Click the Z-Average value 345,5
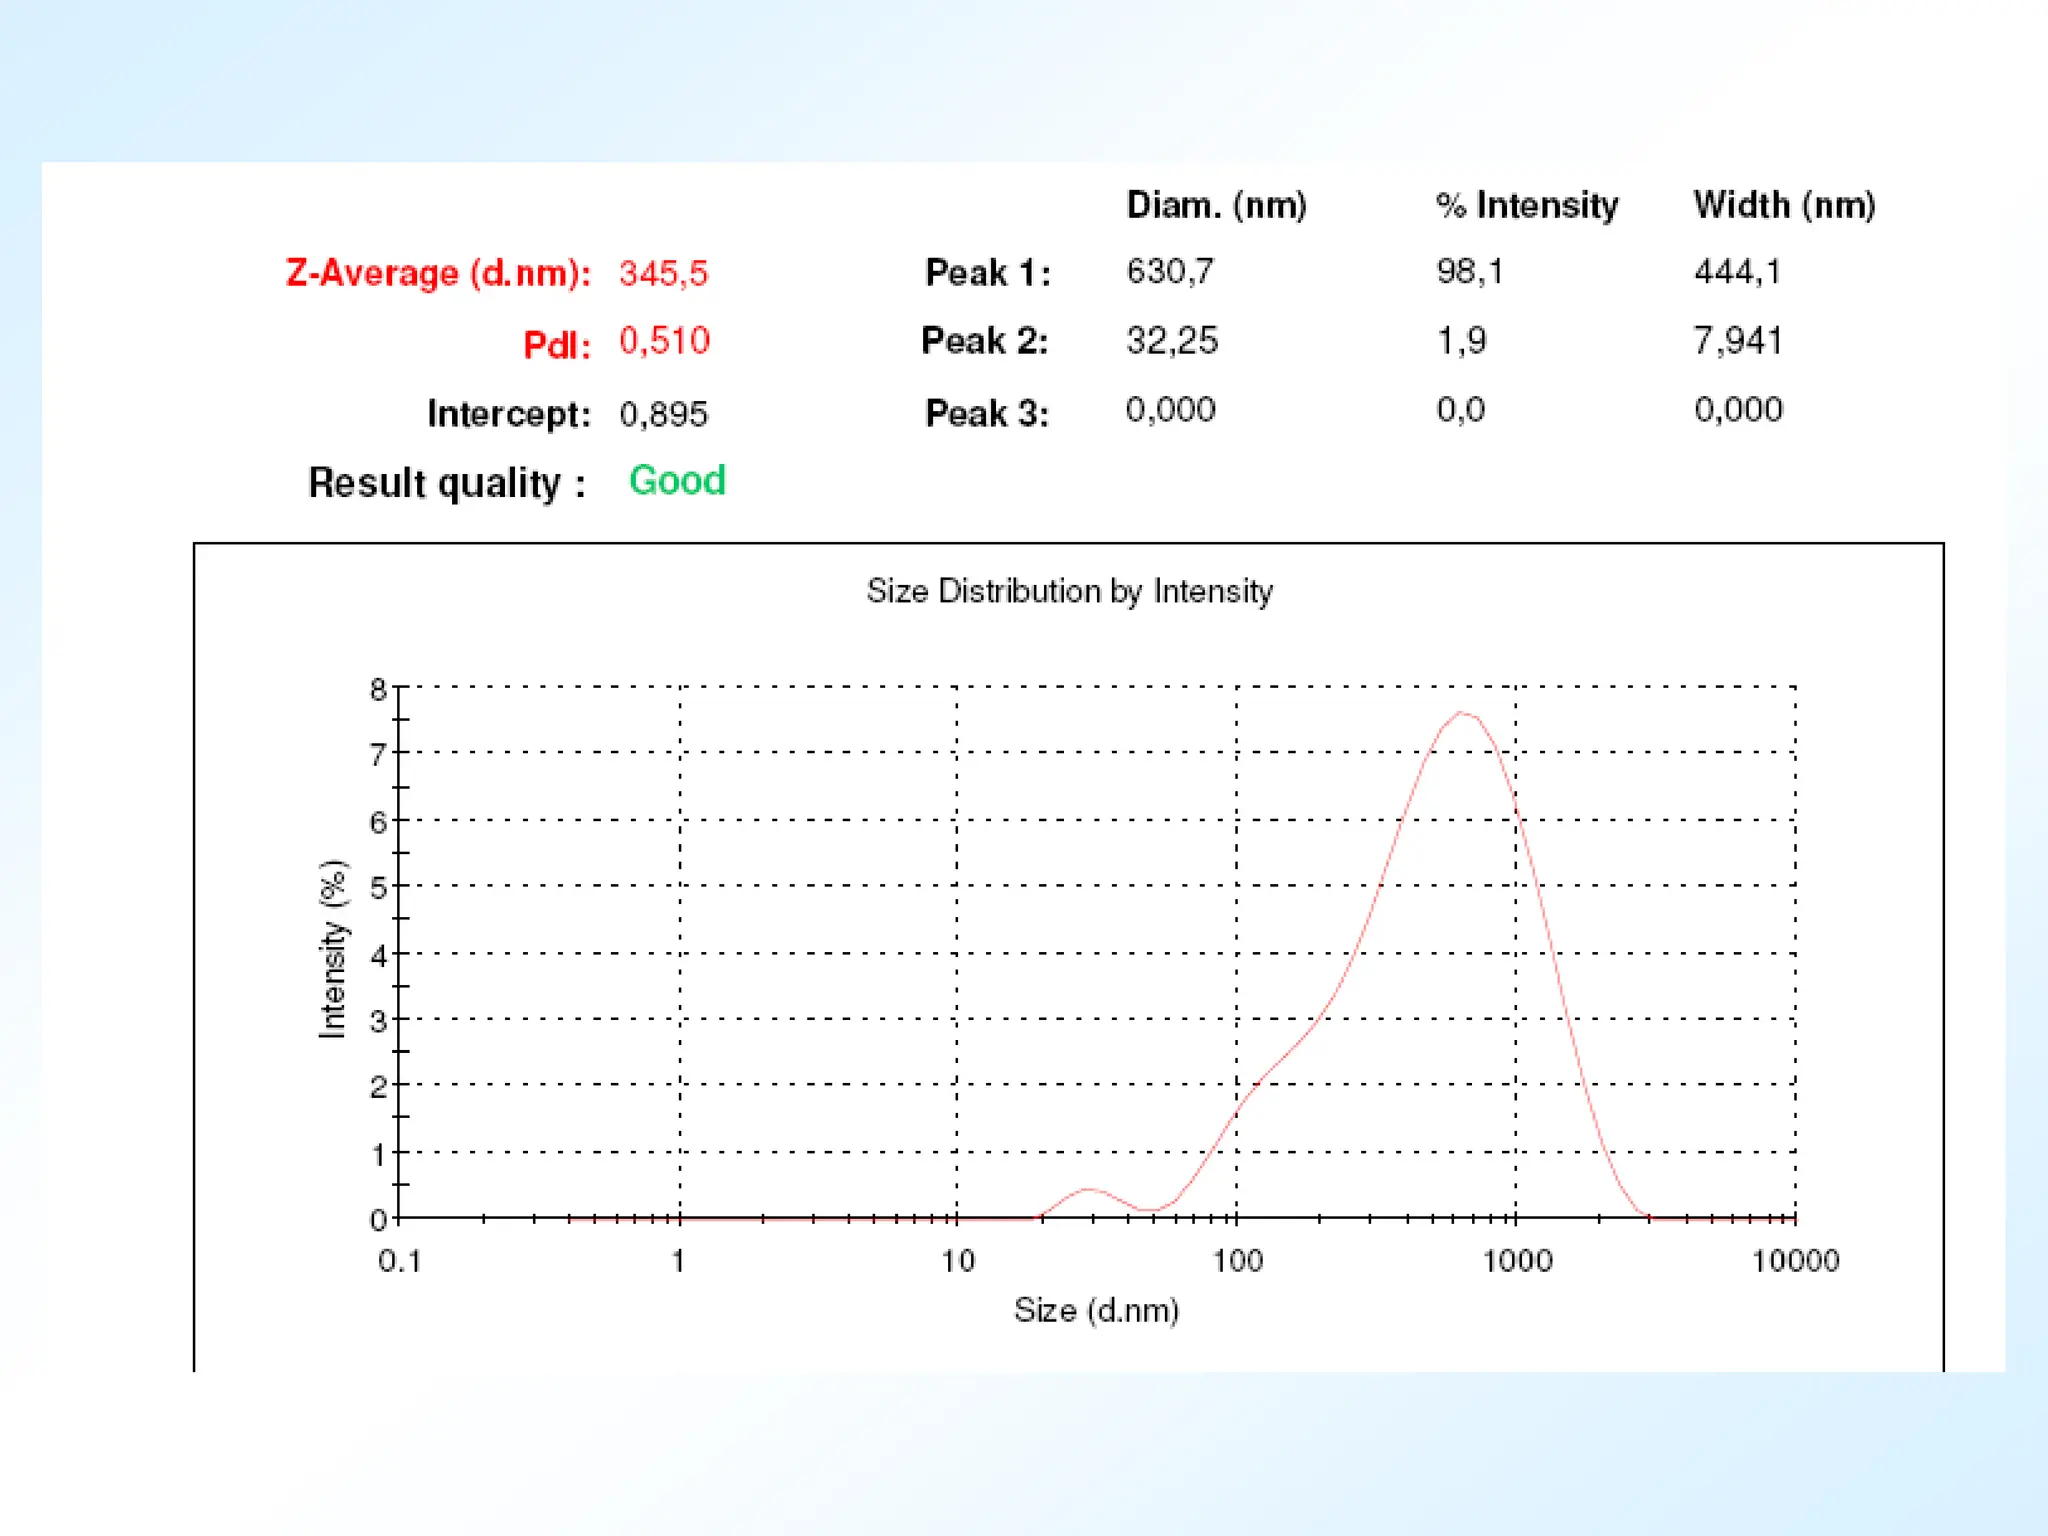 point(663,273)
